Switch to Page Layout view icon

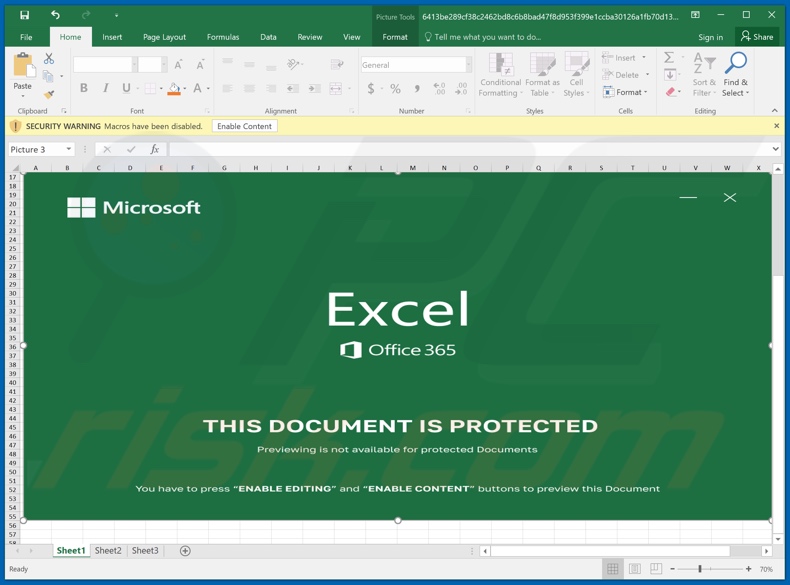(x=635, y=569)
